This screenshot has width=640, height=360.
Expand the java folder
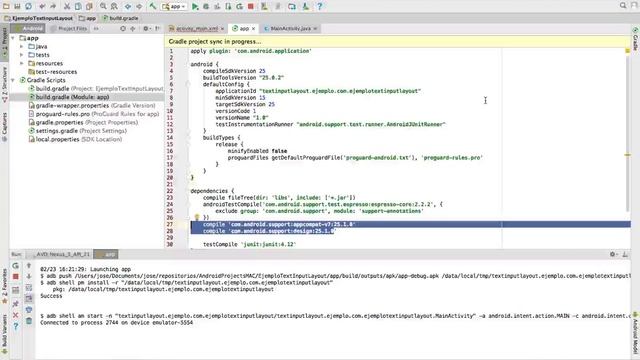pos(22,47)
